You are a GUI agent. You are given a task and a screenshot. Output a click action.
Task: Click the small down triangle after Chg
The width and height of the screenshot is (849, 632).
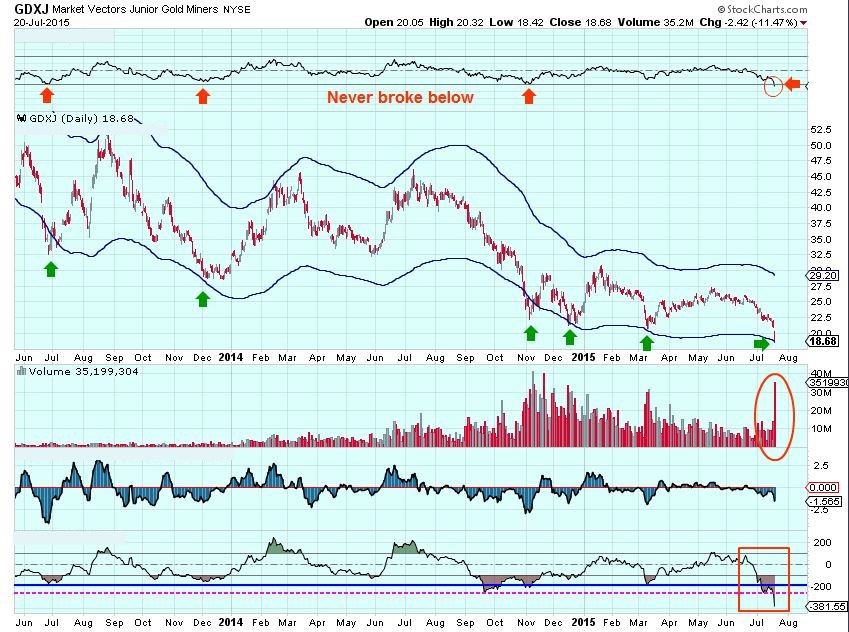coord(804,23)
